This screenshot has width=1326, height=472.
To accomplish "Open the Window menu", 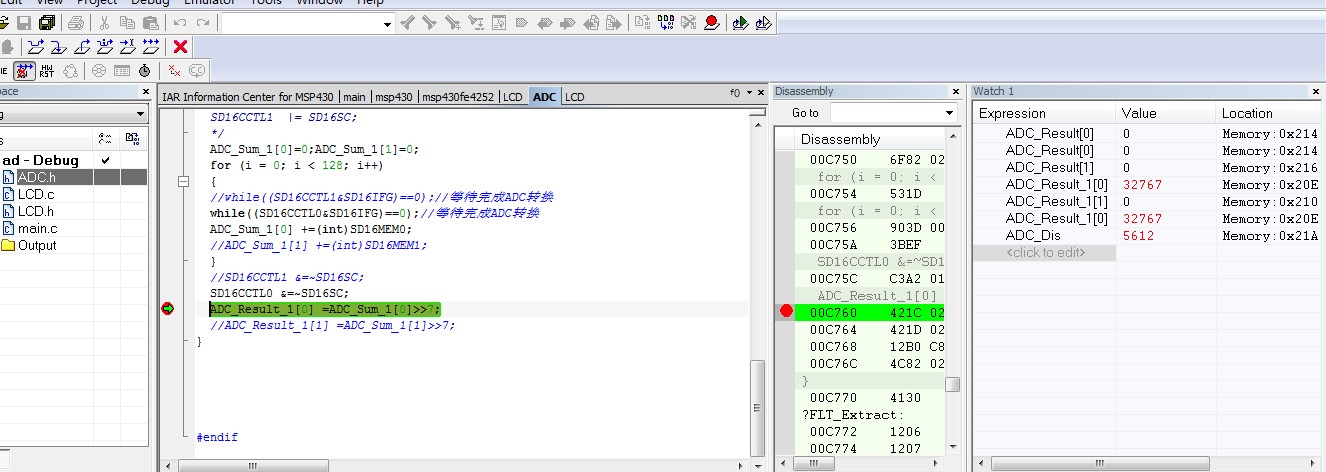I will coord(319,3).
